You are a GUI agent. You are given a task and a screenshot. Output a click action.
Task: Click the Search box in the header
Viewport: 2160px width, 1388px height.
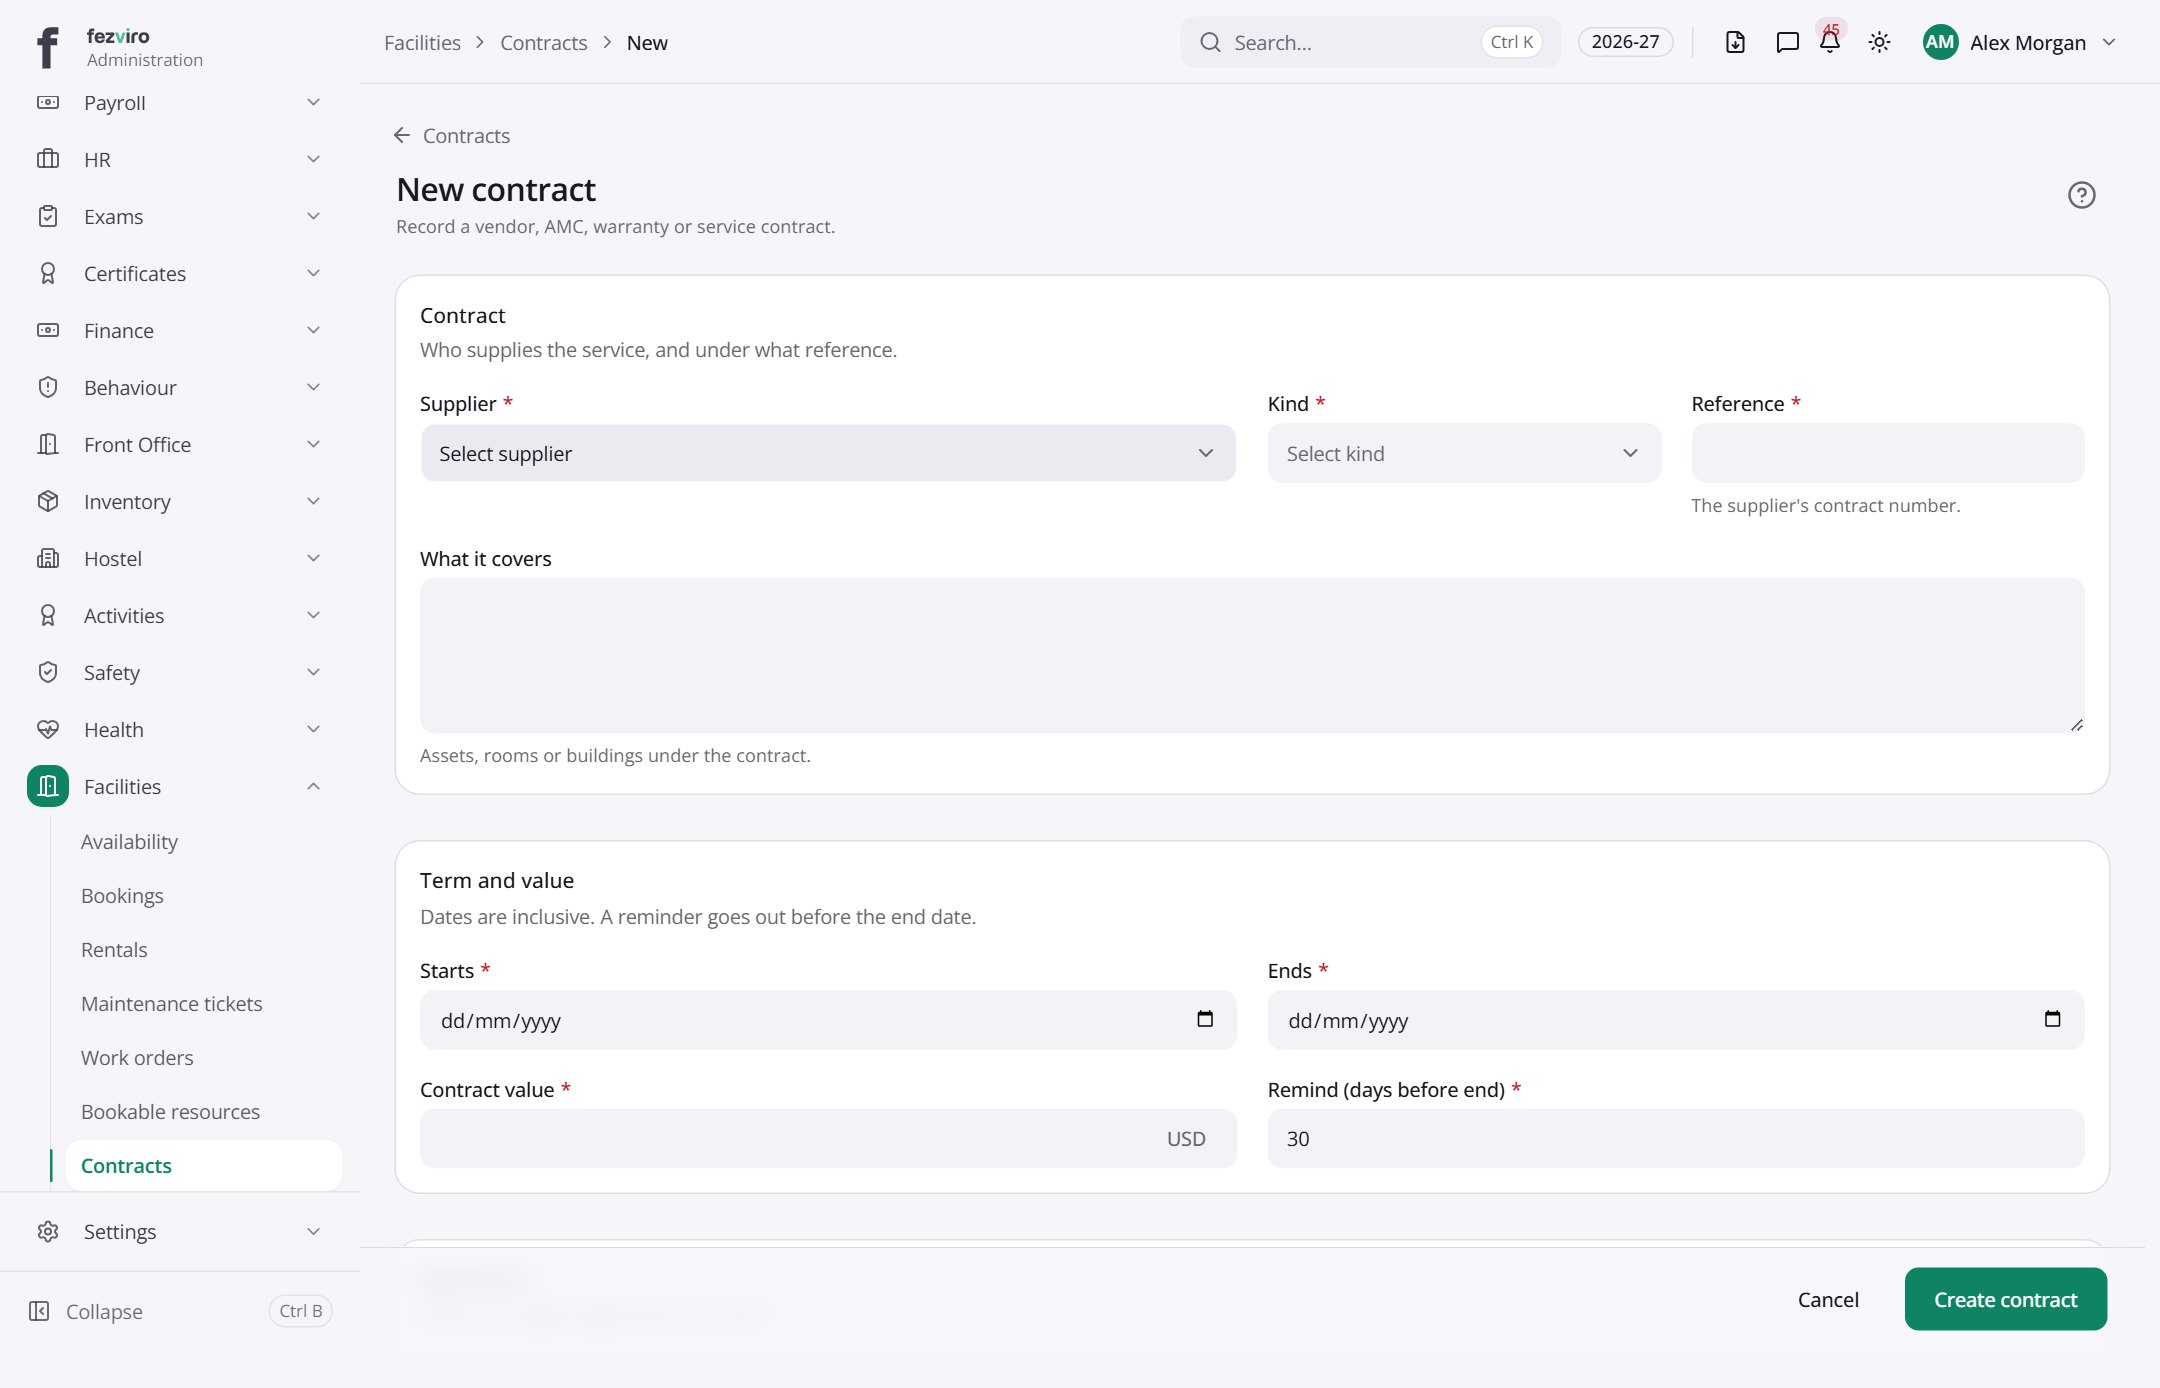[x=1370, y=42]
